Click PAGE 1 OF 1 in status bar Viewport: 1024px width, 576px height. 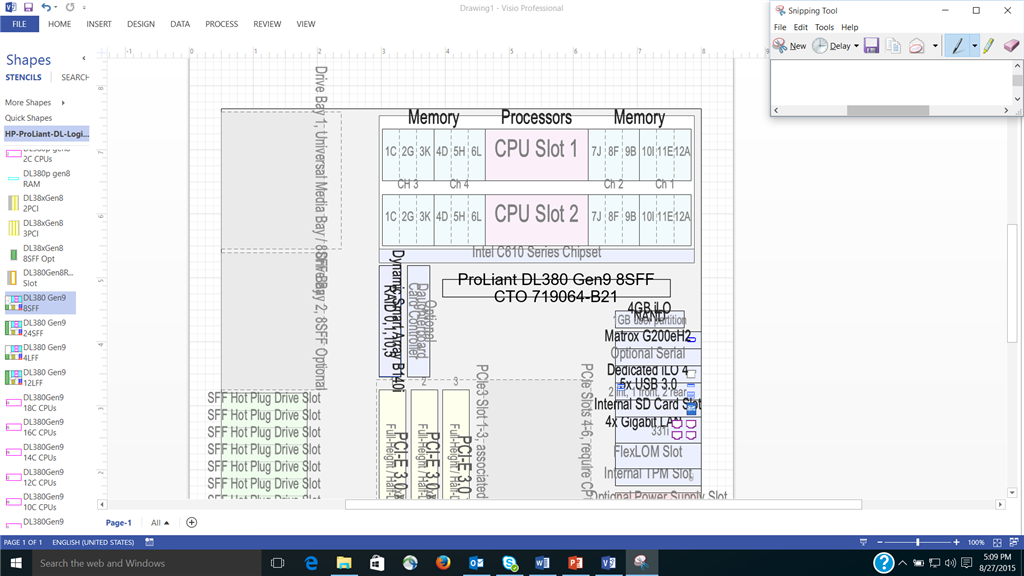click(23, 542)
